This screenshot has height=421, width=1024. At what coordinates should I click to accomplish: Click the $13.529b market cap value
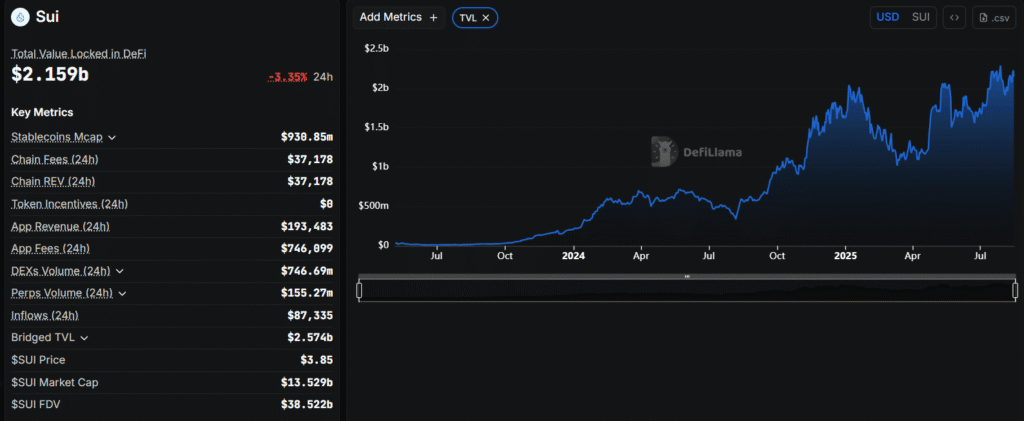[306, 382]
